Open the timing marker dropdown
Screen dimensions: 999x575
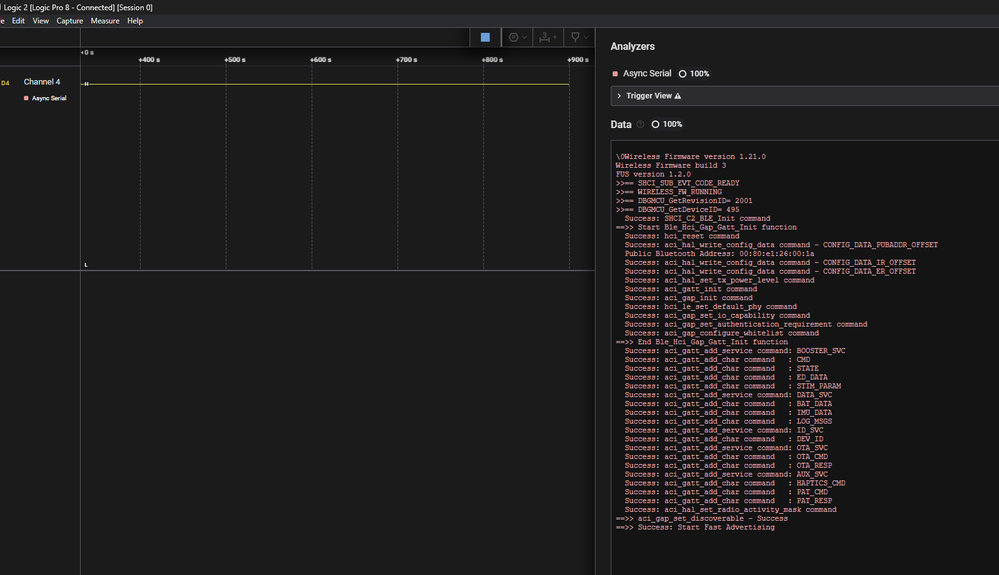tap(577, 37)
